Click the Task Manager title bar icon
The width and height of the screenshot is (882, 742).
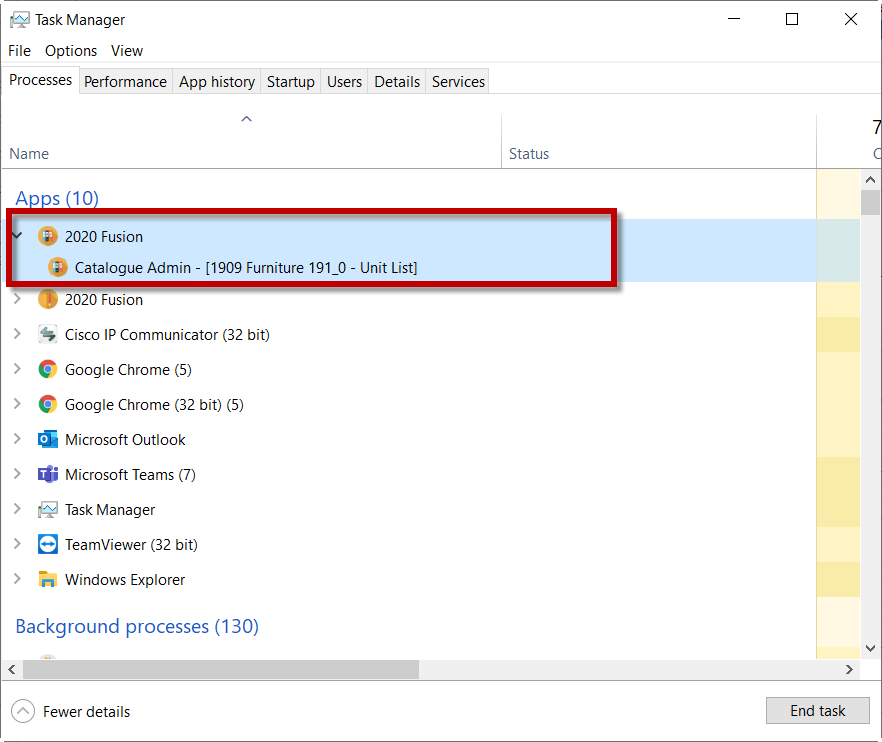pos(20,20)
